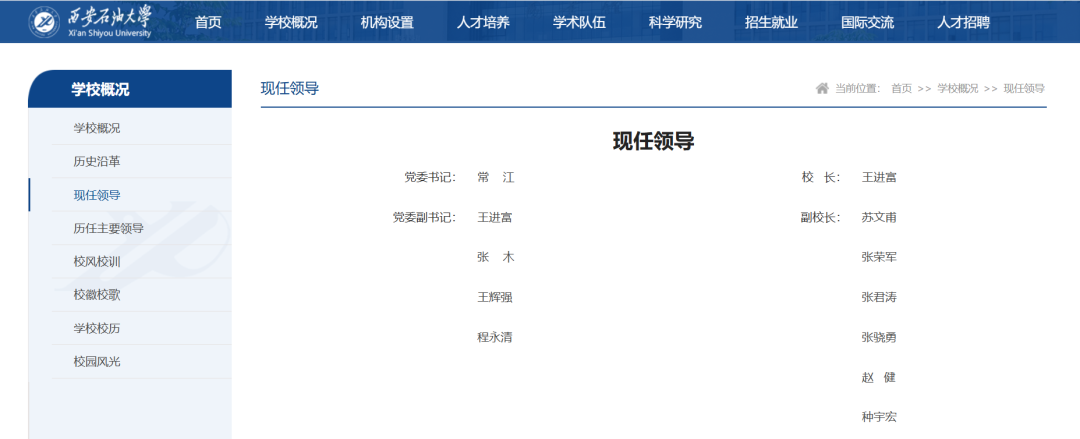Open 校徽校歌 sidebar link

[97, 295]
